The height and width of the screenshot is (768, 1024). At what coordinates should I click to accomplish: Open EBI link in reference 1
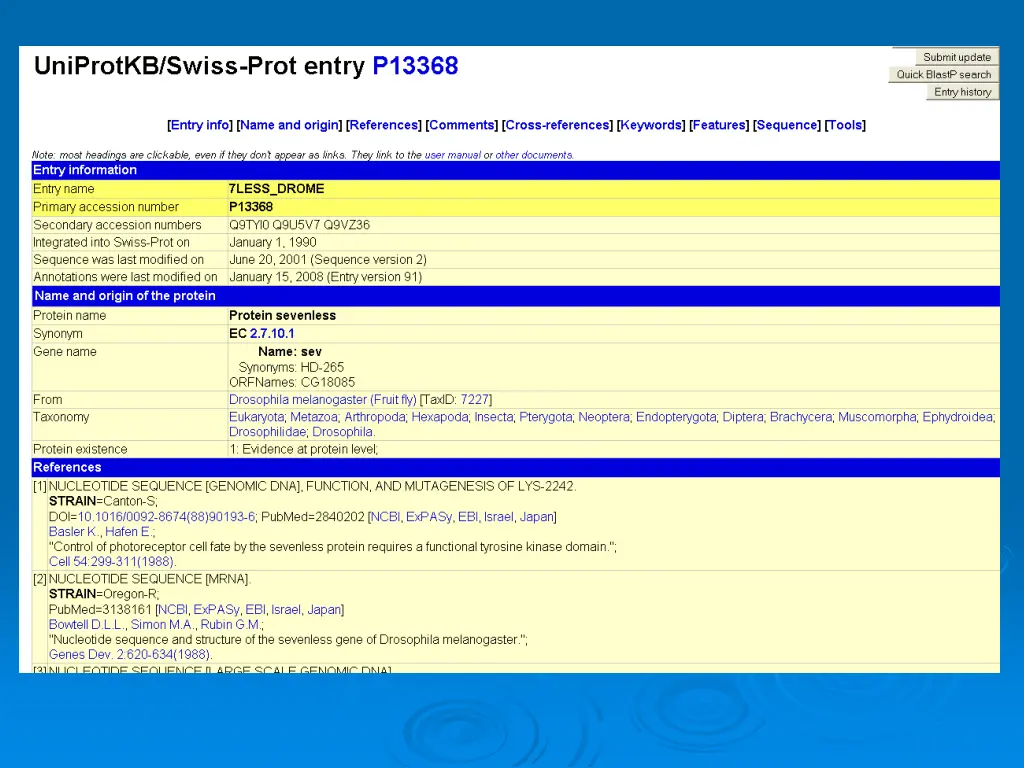(x=468, y=517)
